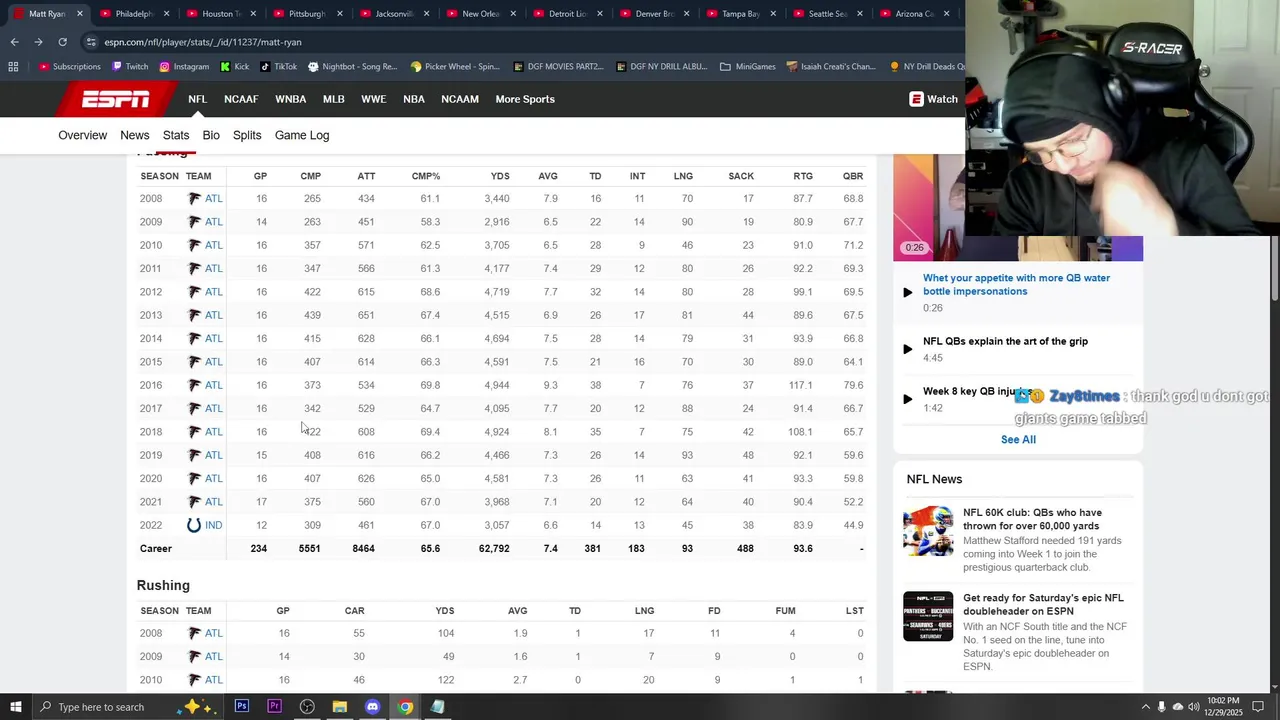
Task: Open the NBA menu on ESPN
Action: tap(414, 99)
